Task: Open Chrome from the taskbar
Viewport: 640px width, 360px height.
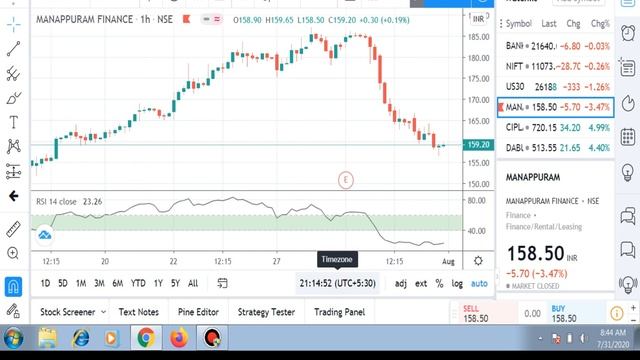Action: click(146, 338)
